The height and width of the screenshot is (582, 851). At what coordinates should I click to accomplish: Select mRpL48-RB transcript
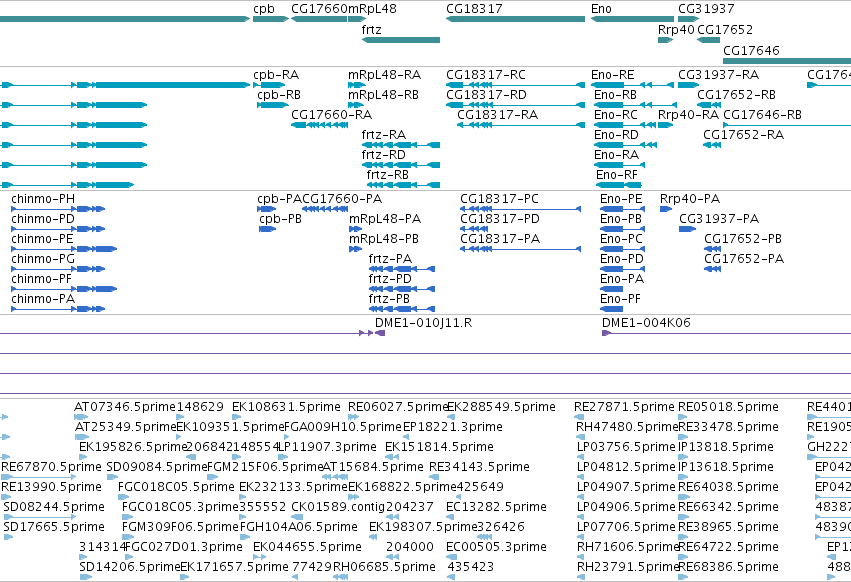[355, 105]
